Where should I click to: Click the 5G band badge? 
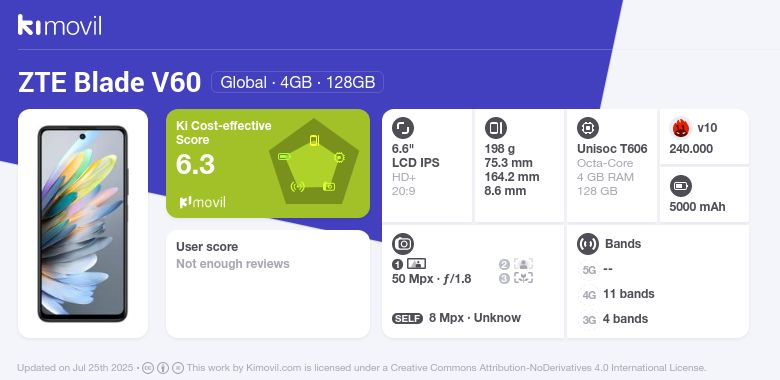click(x=589, y=270)
